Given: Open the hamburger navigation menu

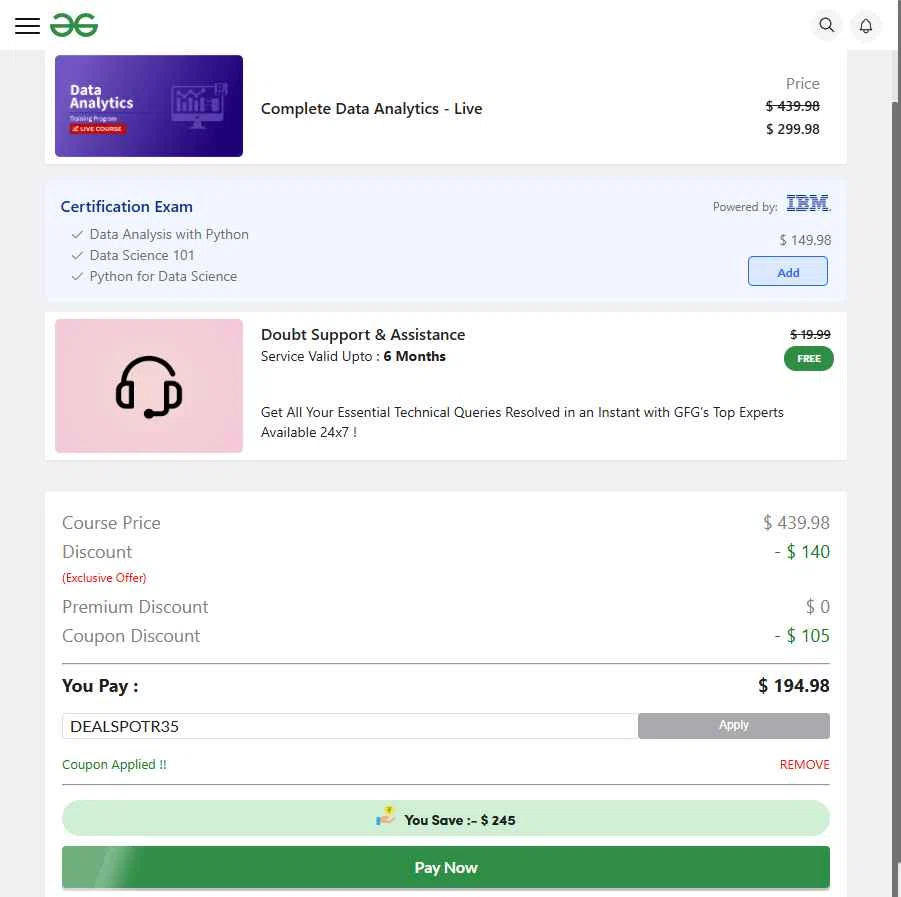Looking at the screenshot, I should click(27, 26).
